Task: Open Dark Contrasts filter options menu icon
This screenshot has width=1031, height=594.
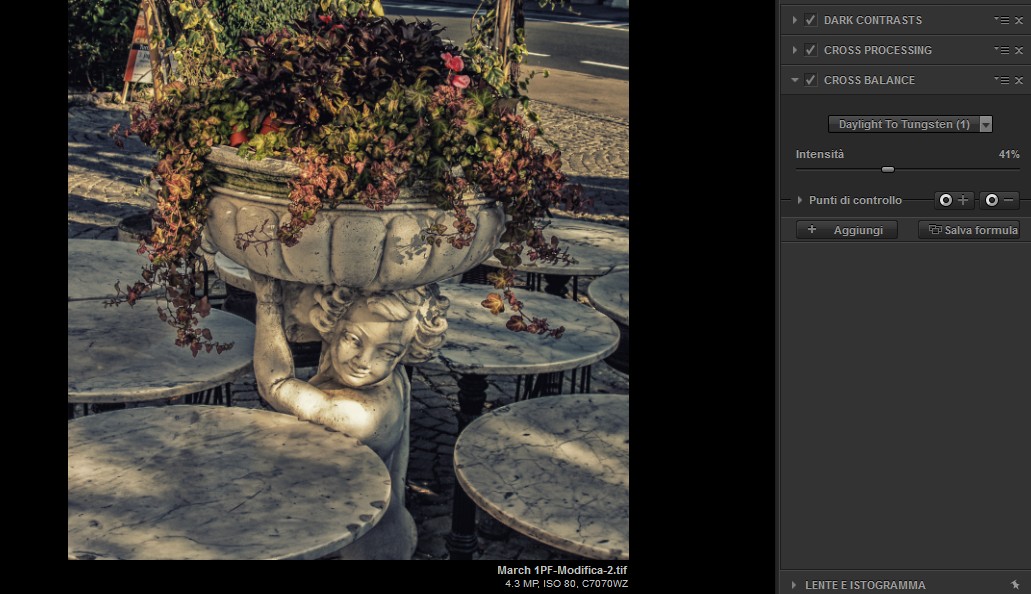Action: click(1002, 20)
